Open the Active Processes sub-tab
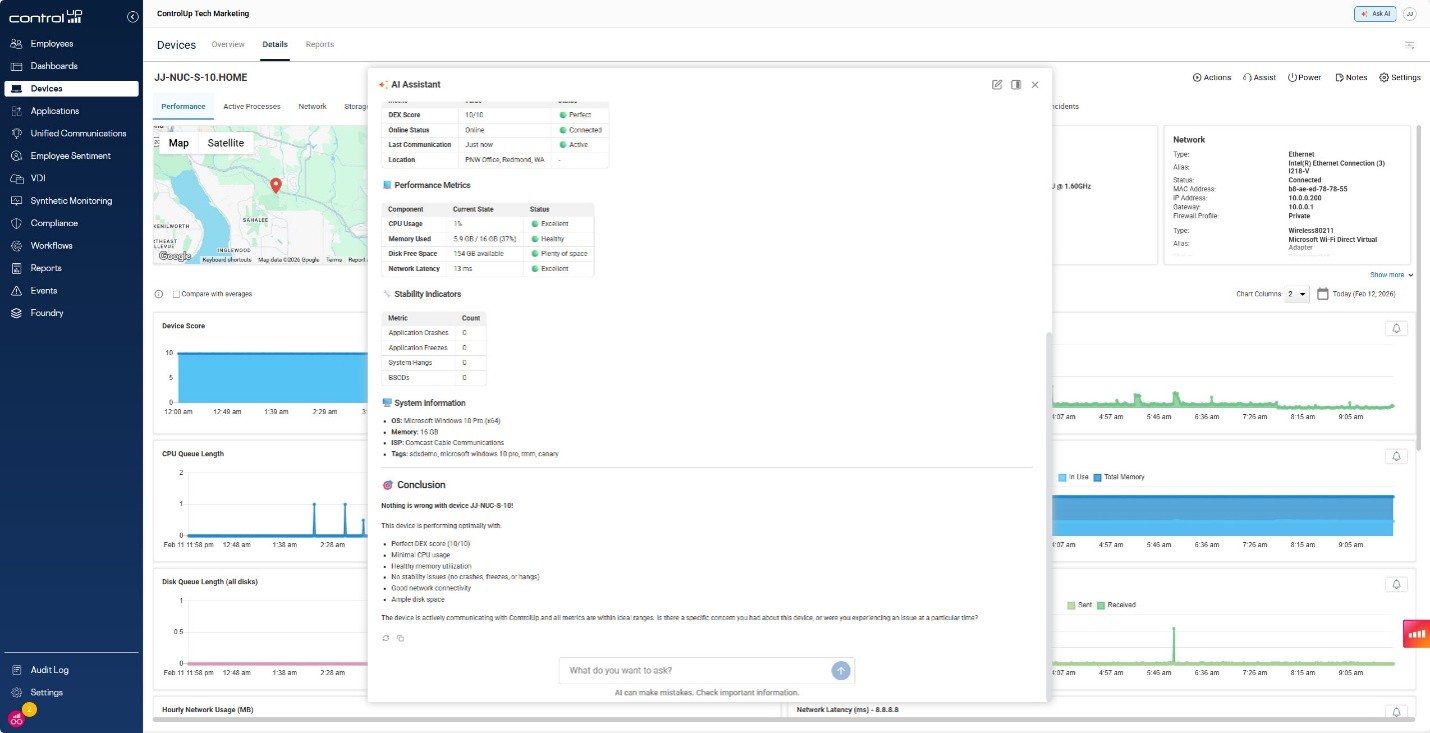 click(x=252, y=106)
